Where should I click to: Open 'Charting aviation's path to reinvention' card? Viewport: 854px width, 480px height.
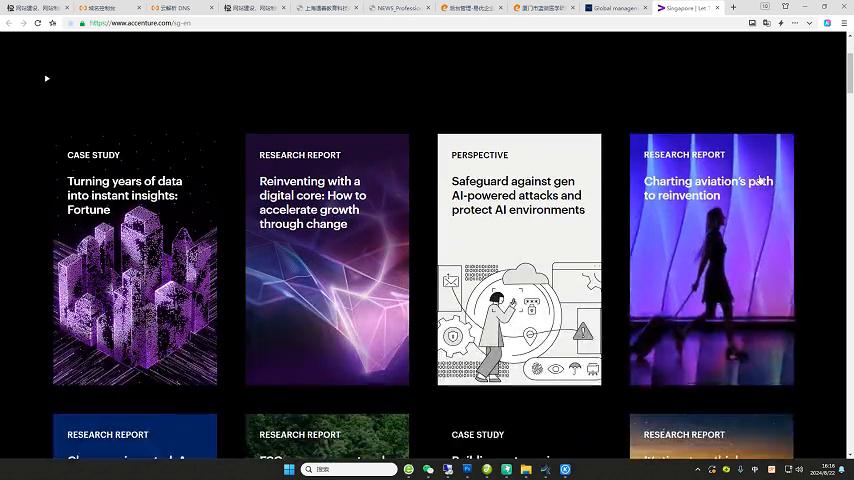pyautogui.click(x=711, y=259)
